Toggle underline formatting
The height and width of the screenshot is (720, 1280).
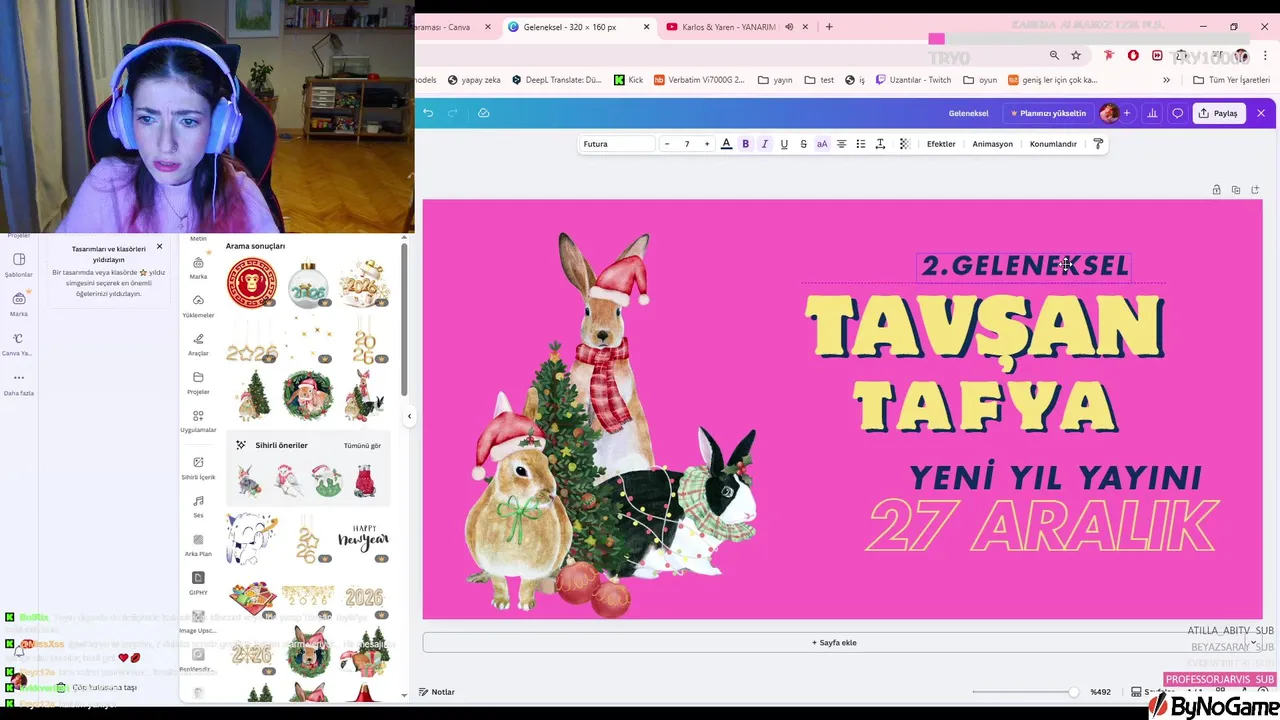click(784, 144)
